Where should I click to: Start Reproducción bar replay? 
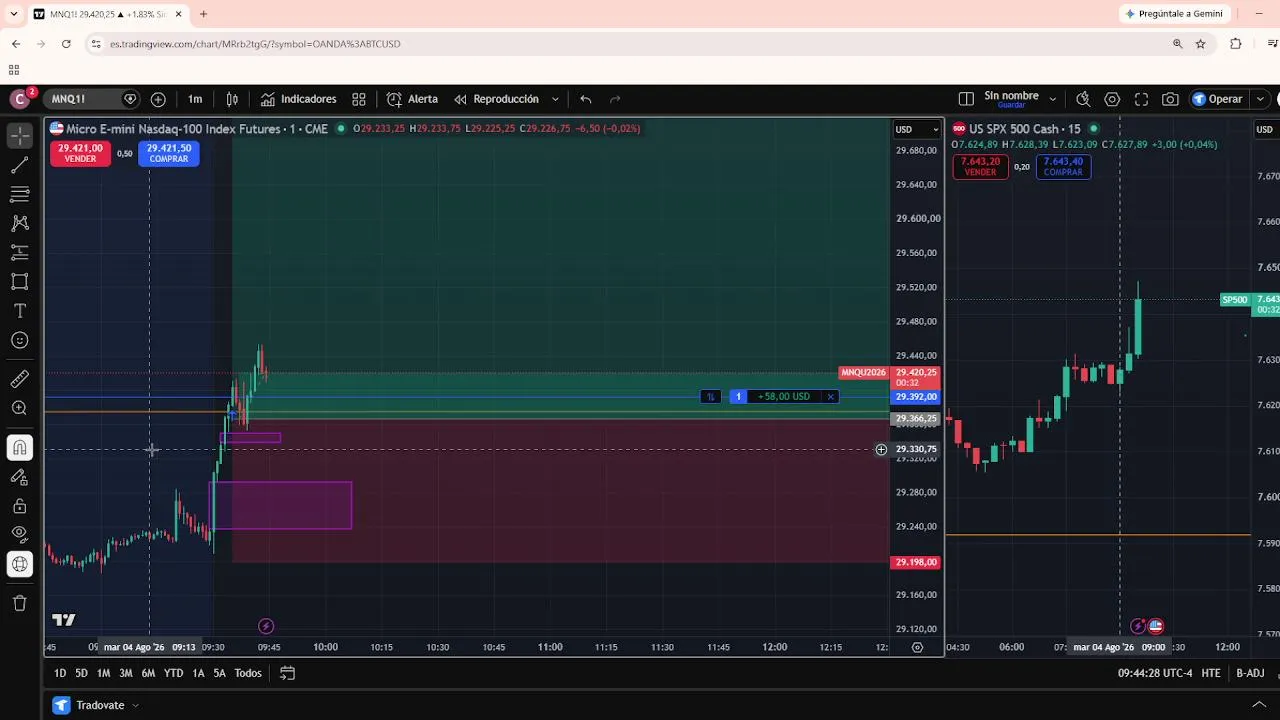pyautogui.click(x=496, y=99)
